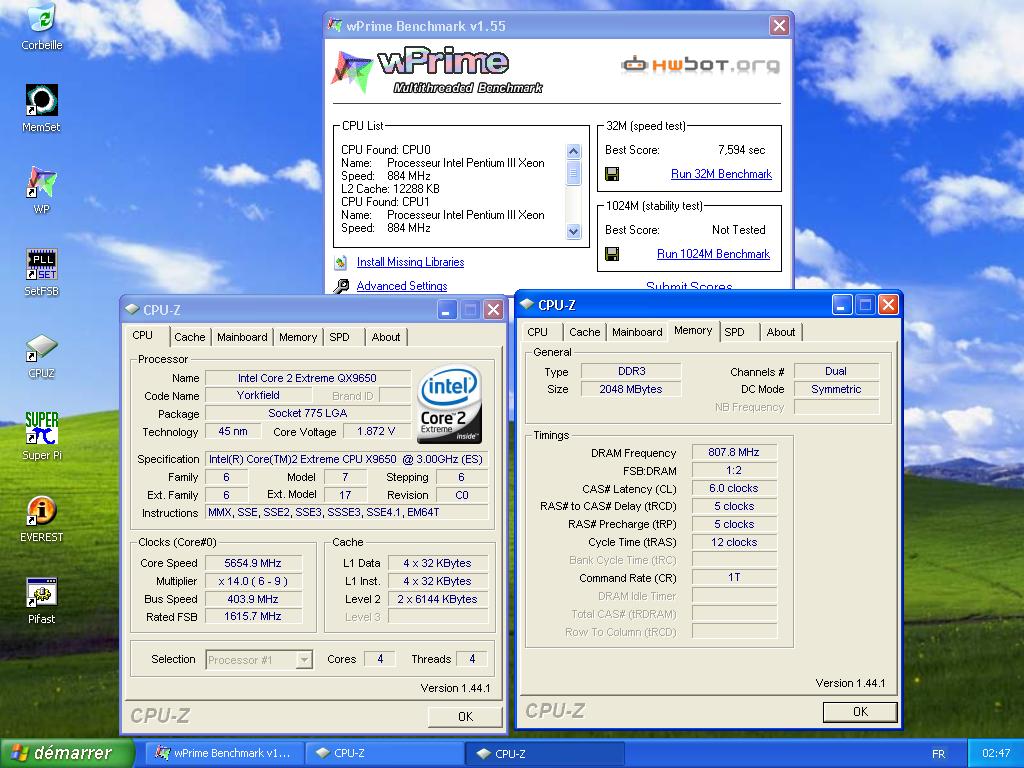Viewport: 1024px width, 768px height.
Task: Switch to Mainboard tab in left CPU-Z
Action: pos(242,337)
